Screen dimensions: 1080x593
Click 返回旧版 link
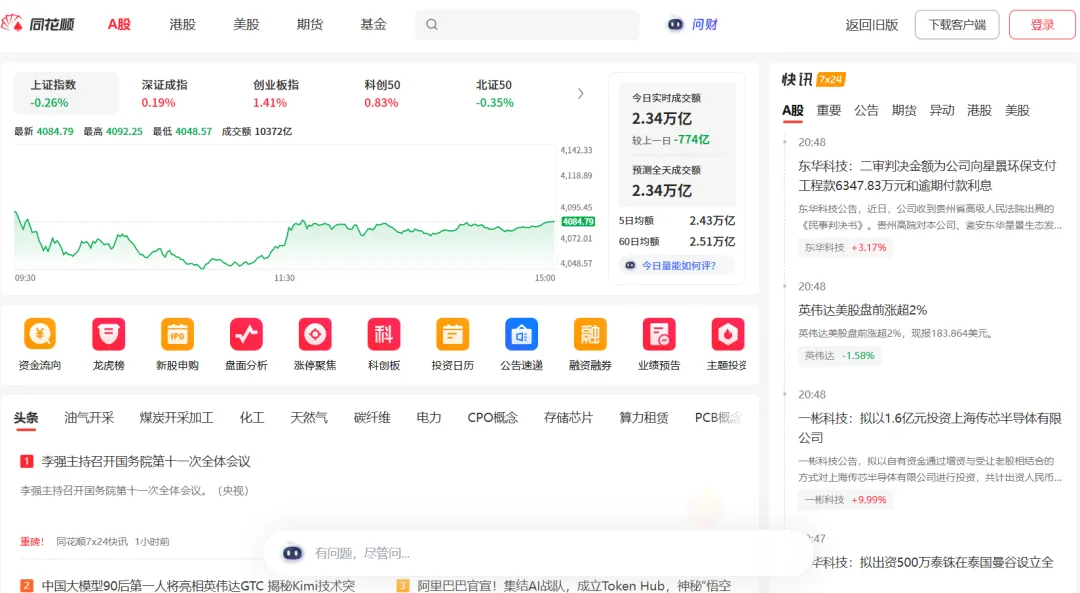pyautogui.click(x=872, y=25)
